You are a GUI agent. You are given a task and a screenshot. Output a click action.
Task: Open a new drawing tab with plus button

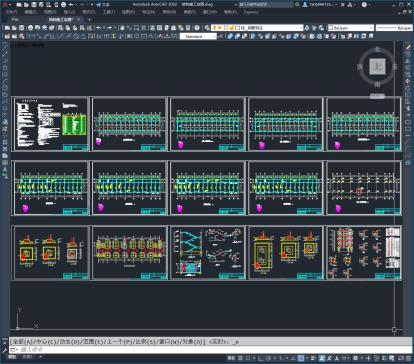(89, 20)
